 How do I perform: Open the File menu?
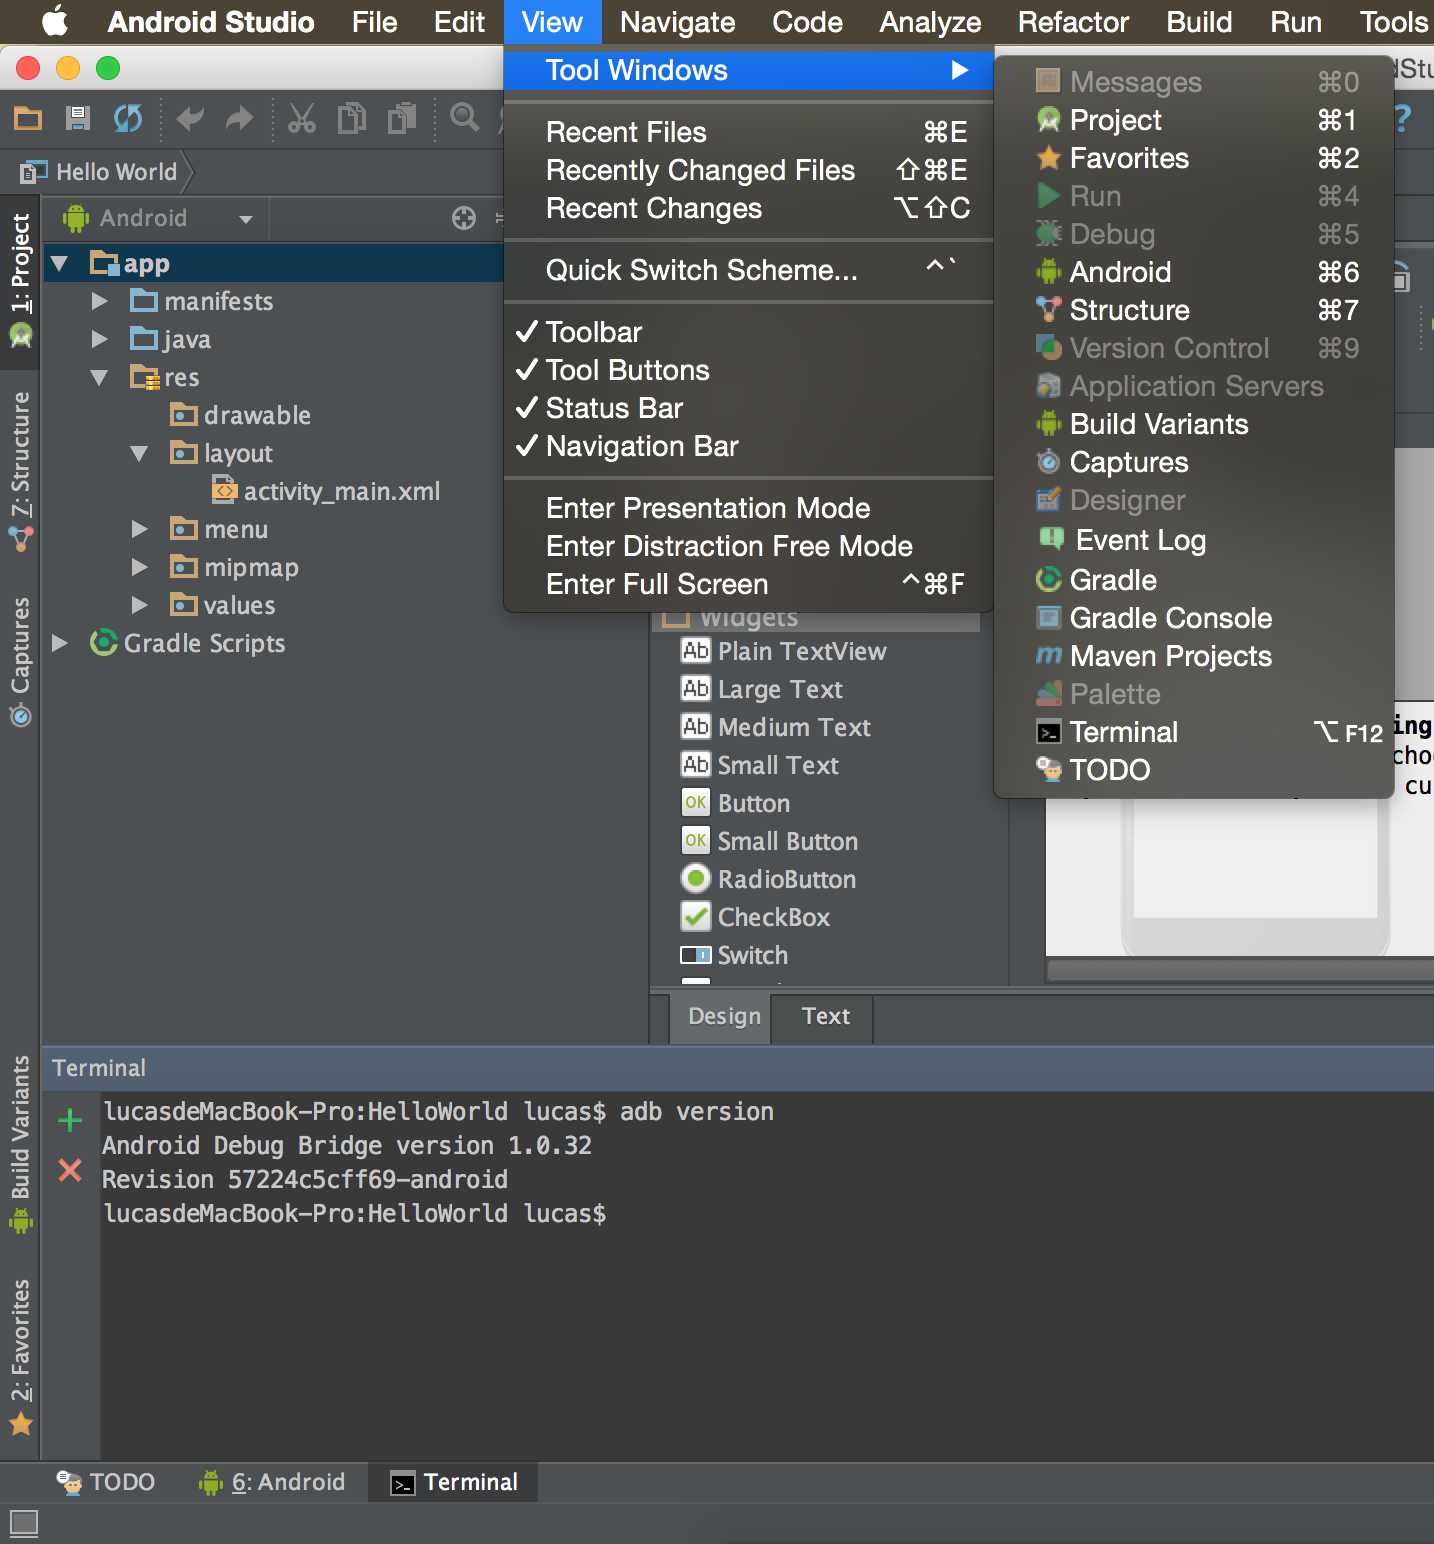[x=375, y=22]
